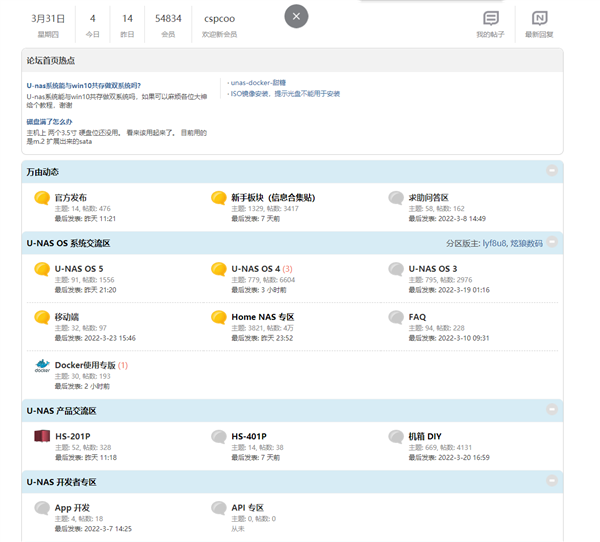Click the U-NAS 开发者专区 section title

pos(62,482)
